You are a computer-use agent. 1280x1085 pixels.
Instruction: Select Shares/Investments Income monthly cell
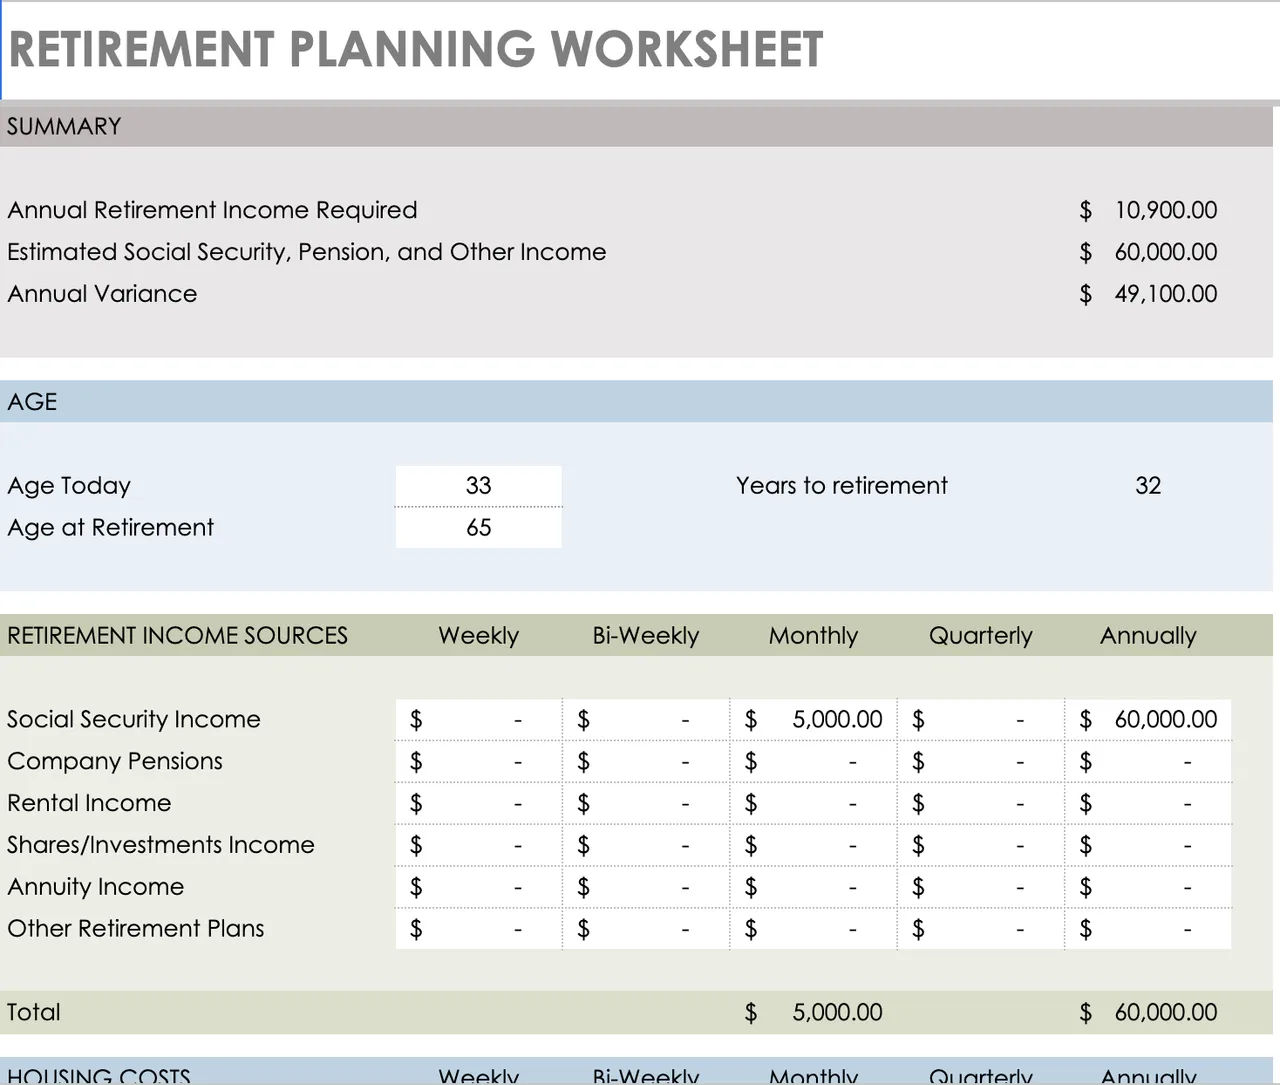click(x=813, y=846)
